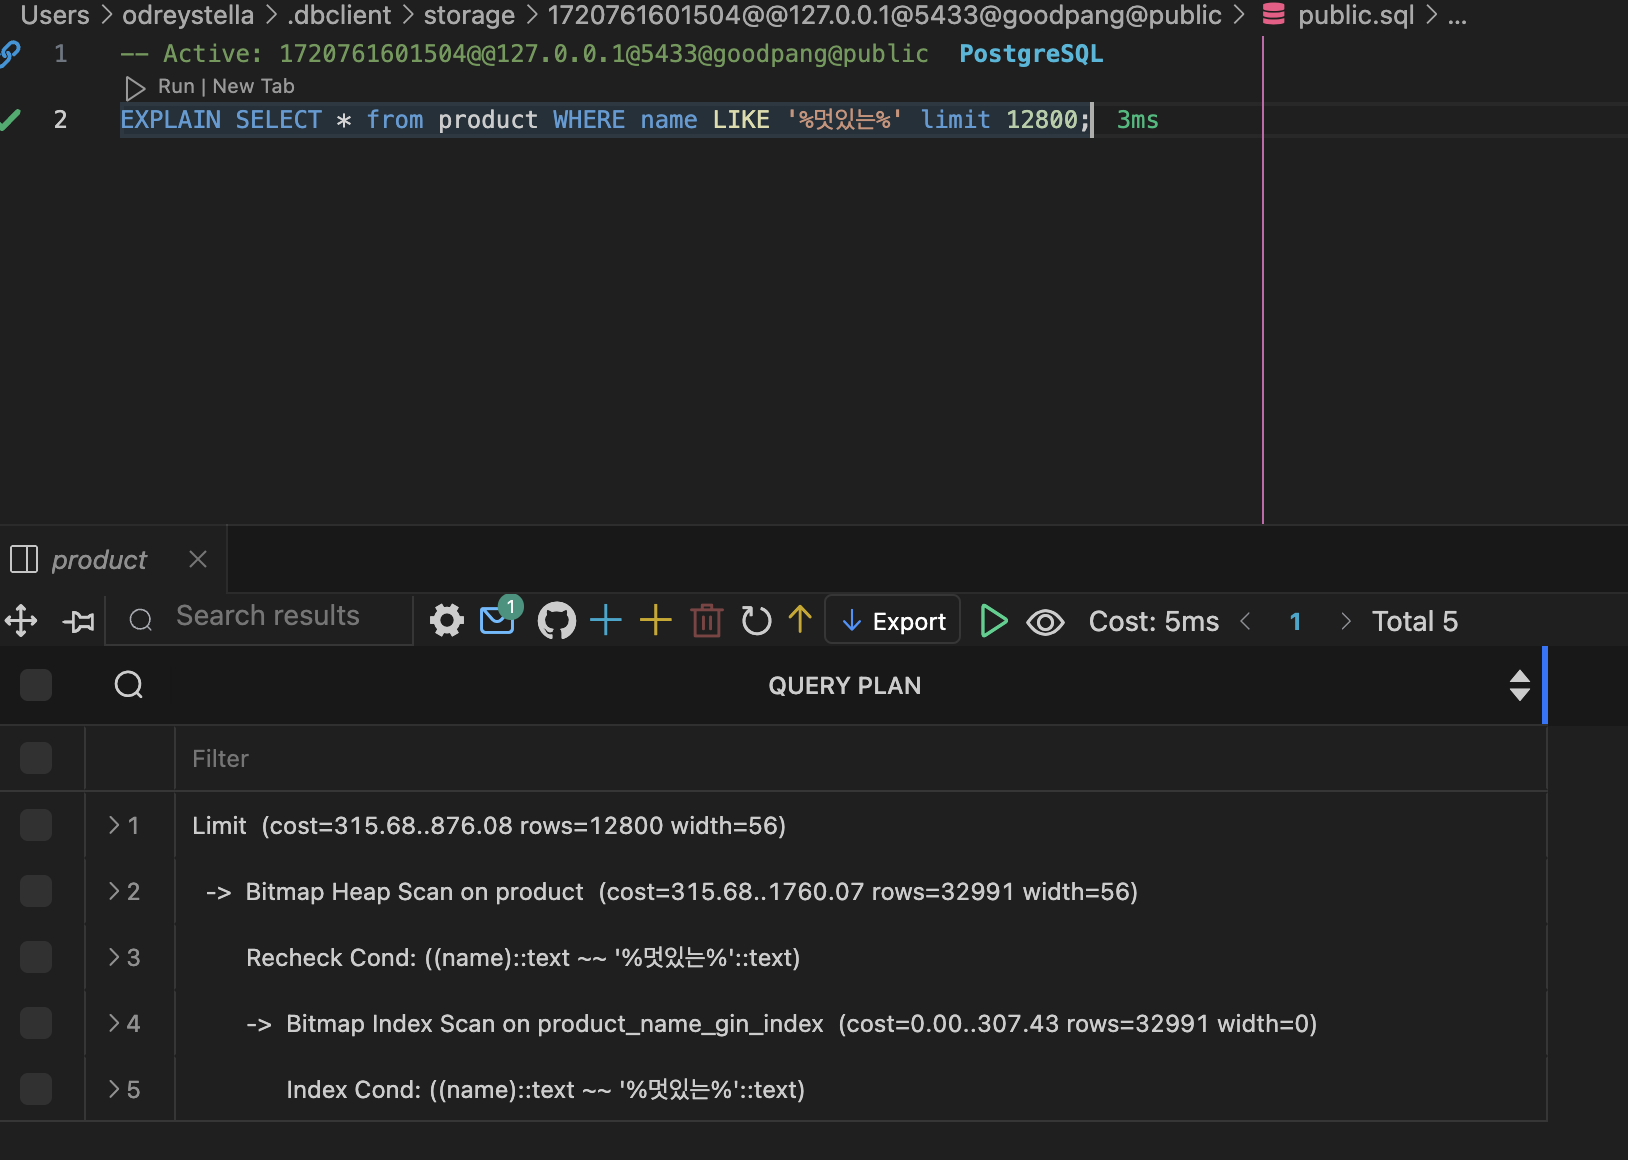
Task: Click the Export button
Action: click(893, 621)
